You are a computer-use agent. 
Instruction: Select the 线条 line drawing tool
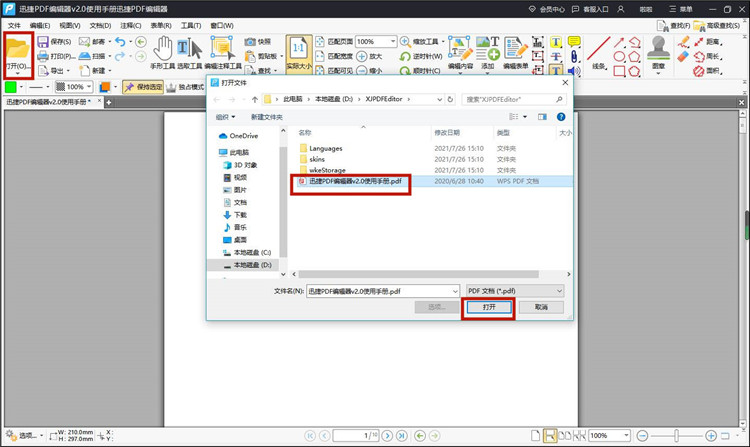point(599,53)
